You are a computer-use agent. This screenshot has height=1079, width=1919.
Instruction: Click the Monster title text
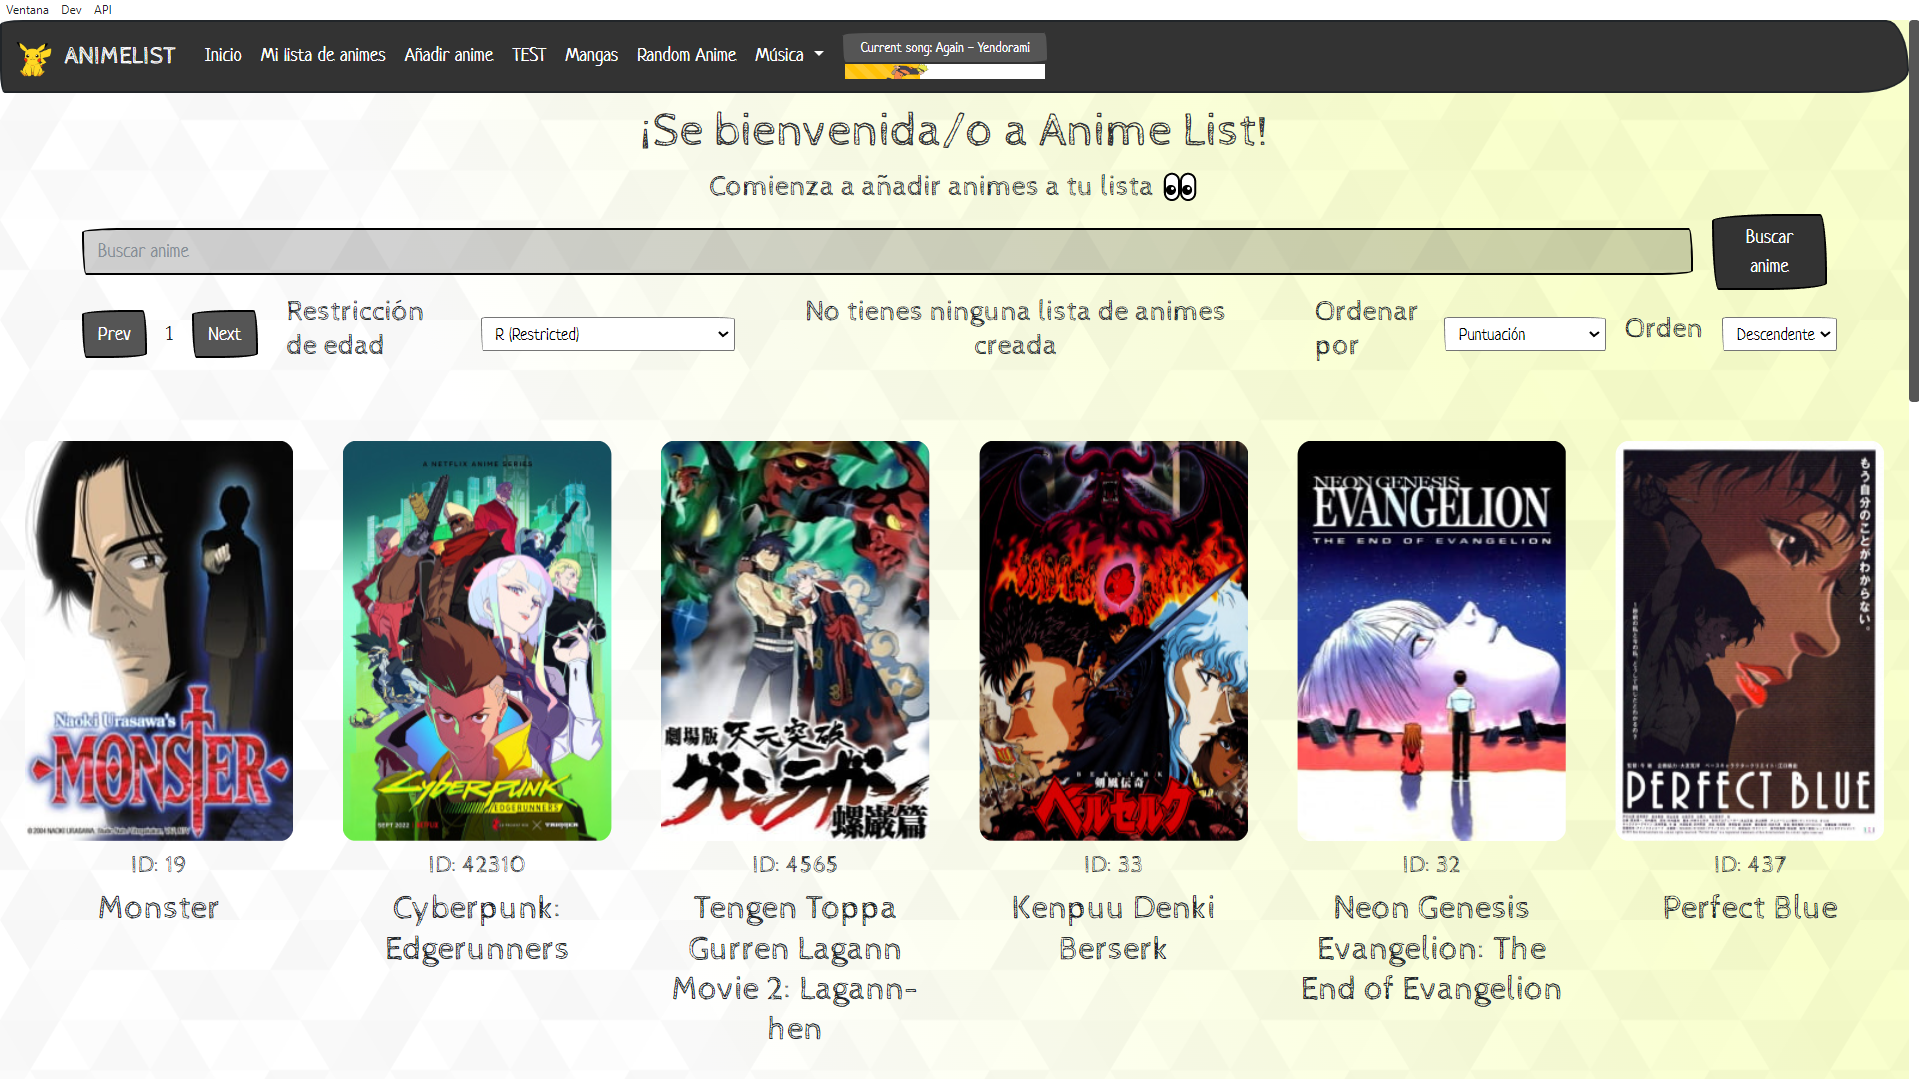point(159,908)
